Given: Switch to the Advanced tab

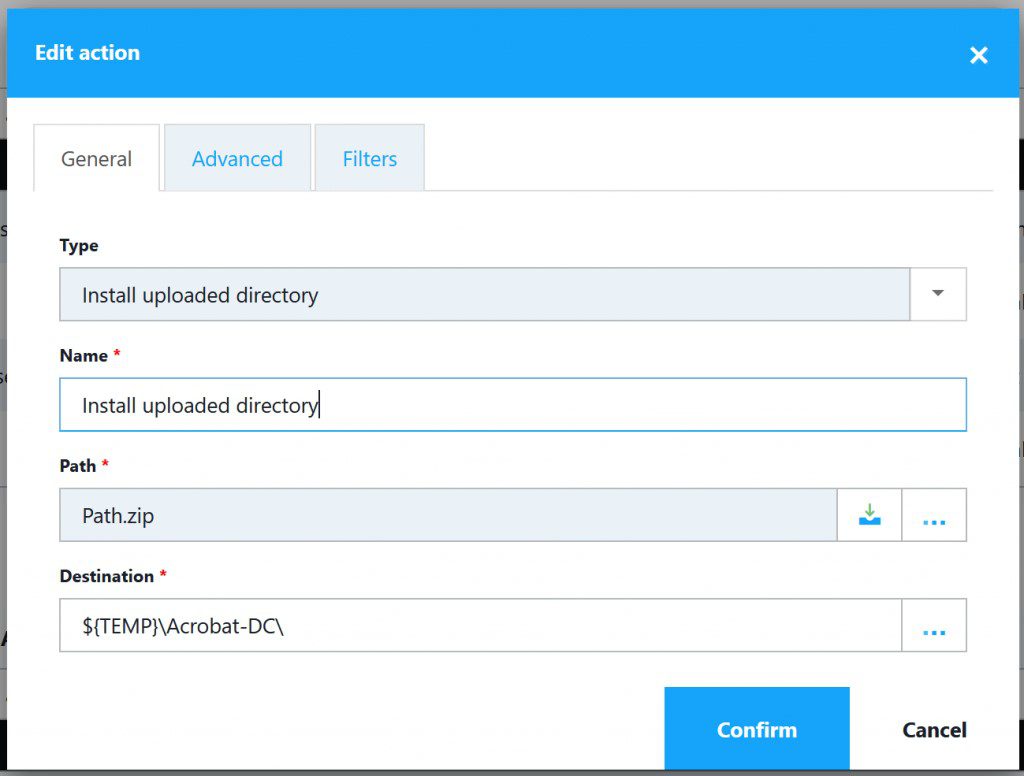Looking at the screenshot, I should (x=237, y=158).
